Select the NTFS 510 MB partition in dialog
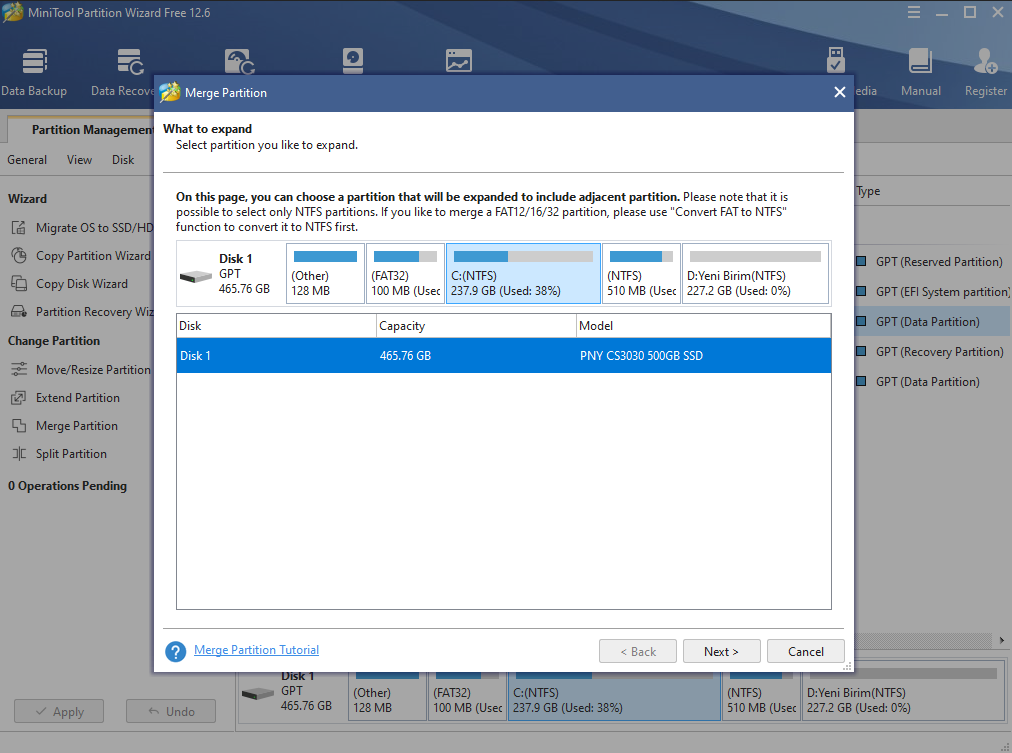This screenshot has width=1012, height=753. [642, 274]
